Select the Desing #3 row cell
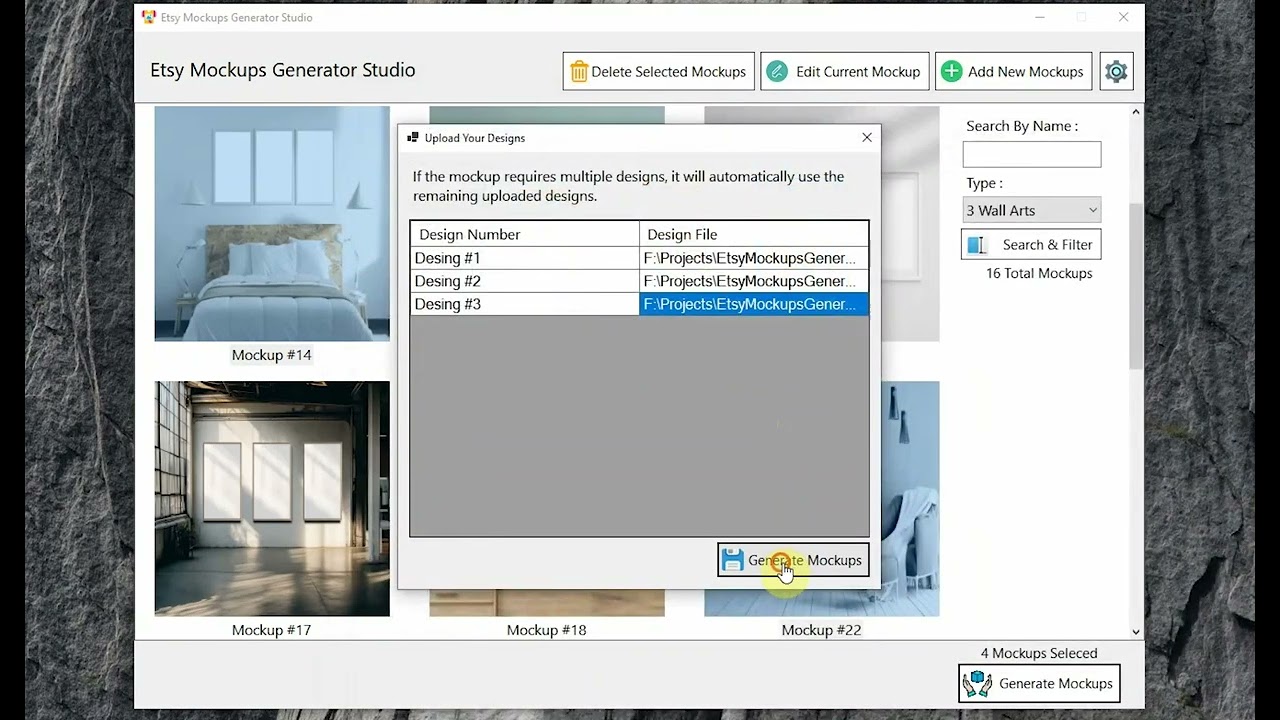Image resolution: width=1280 pixels, height=720 pixels. 525,304
